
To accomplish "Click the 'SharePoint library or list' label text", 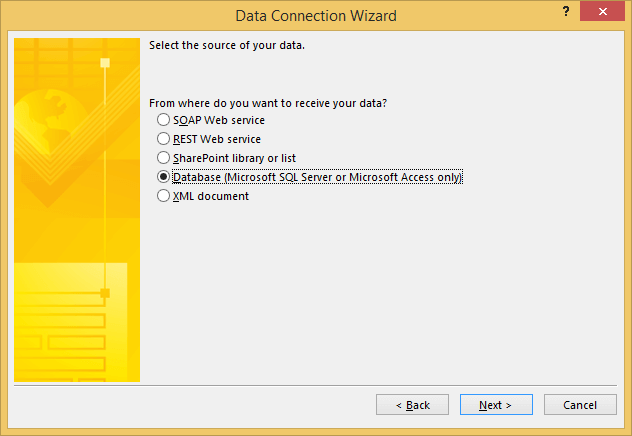I will coord(234,158).
